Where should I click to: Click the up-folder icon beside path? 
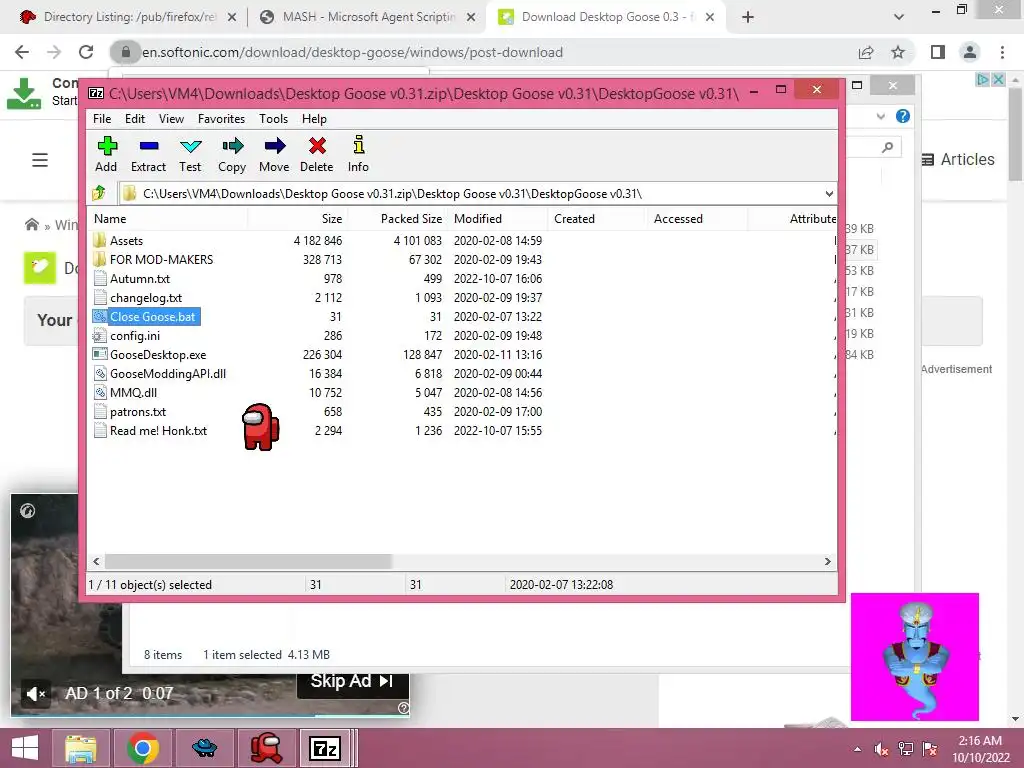tap(99, 193)
